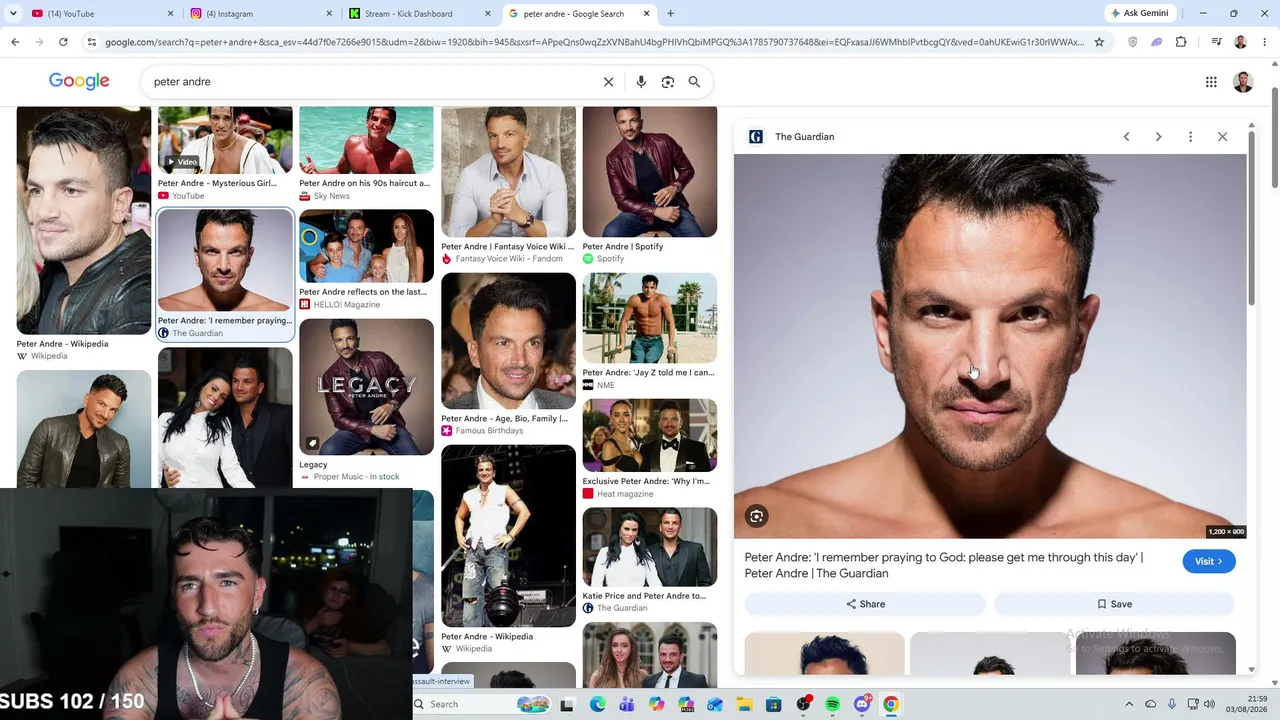The width and height of the screenshot is (1280, 720).
Task: Bookmark this page with the star
Action: click(x=1099, y=42)
